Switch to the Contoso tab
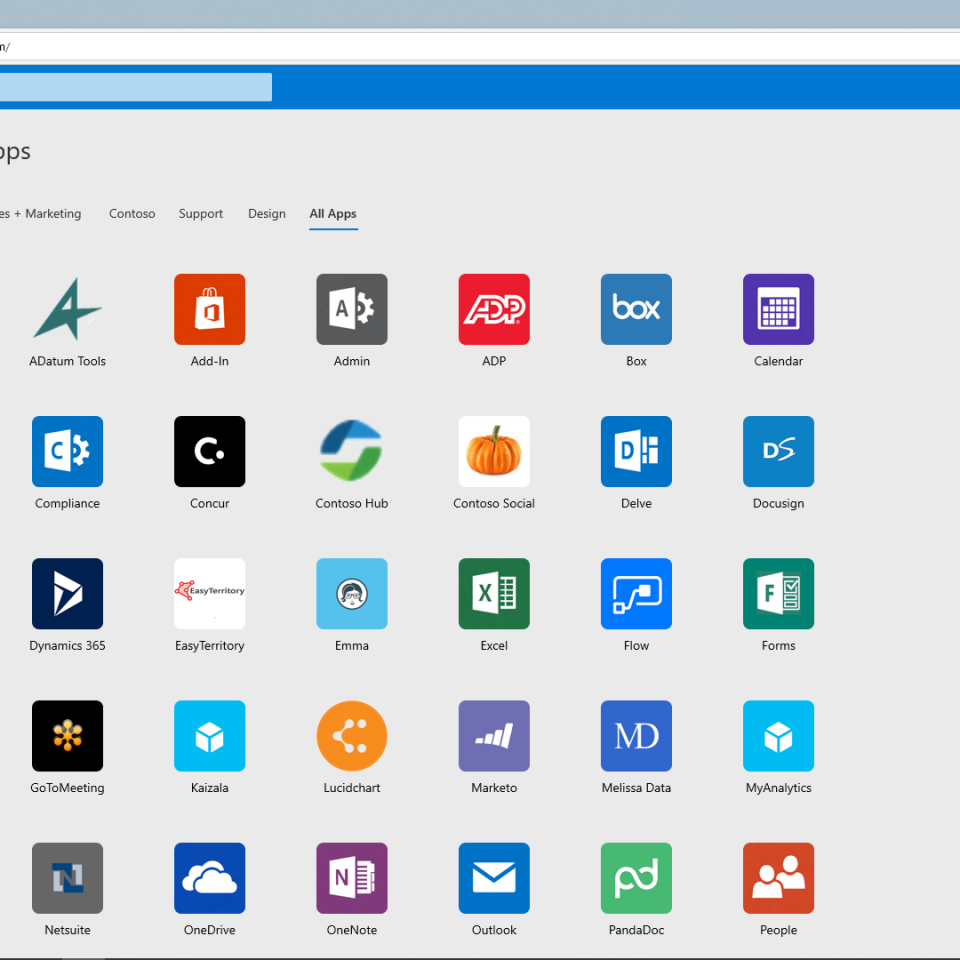This screenshot has width=960, height=960. pyautogui.click(x=132, y=214)
